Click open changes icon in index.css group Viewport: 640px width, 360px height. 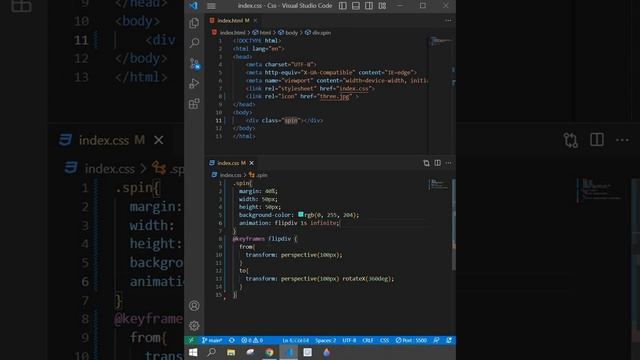(x=427, y=163)
